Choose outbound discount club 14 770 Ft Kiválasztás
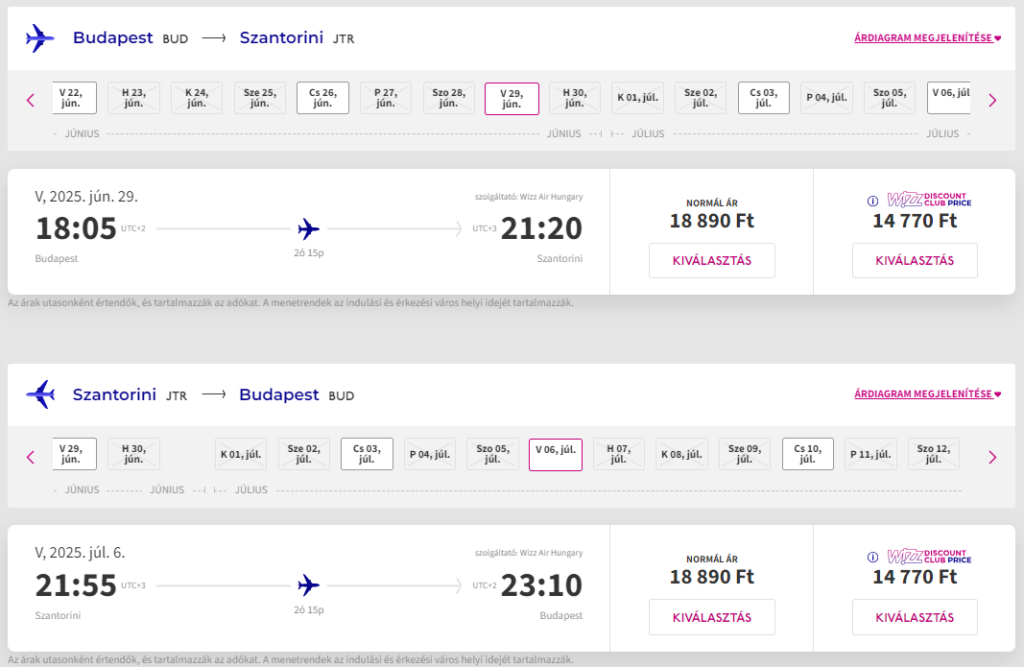1024x667 pixels. [915, 261]
